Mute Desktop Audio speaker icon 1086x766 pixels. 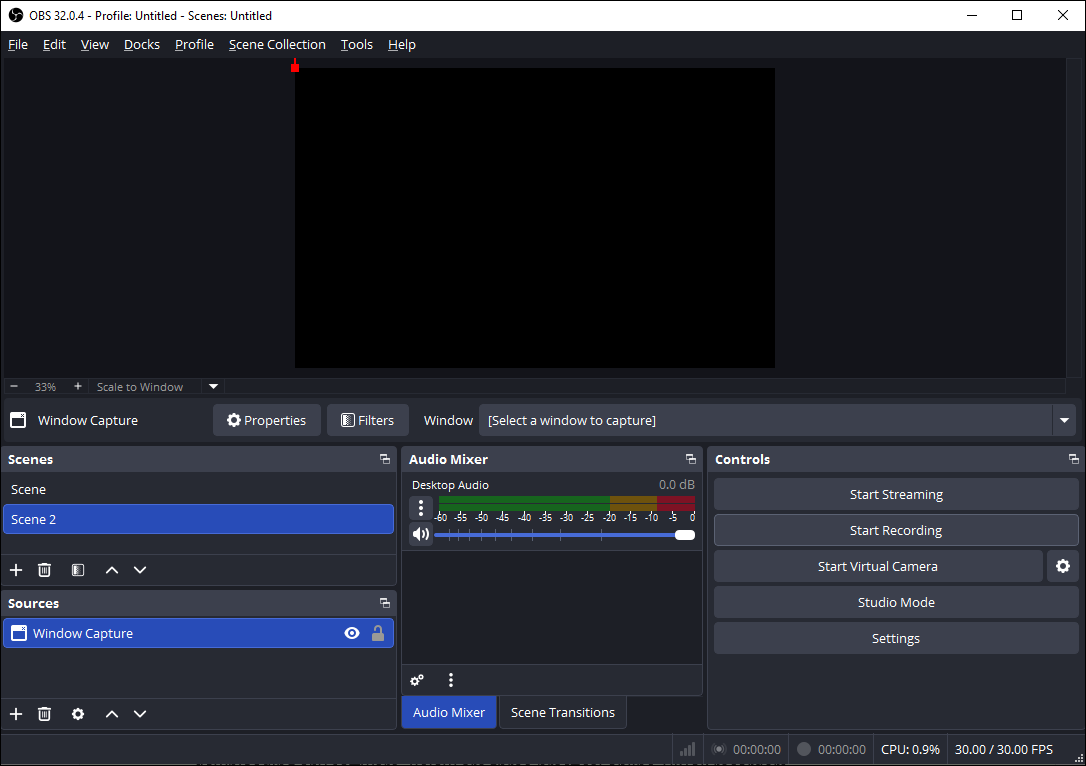tap(420, 533)
